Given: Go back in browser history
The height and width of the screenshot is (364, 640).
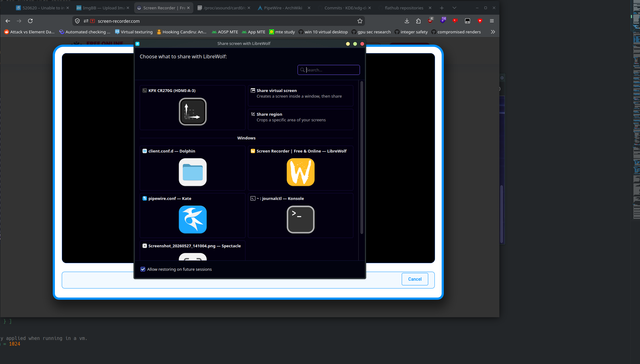Looking at the screenshot, I should [x=8, y=21].
